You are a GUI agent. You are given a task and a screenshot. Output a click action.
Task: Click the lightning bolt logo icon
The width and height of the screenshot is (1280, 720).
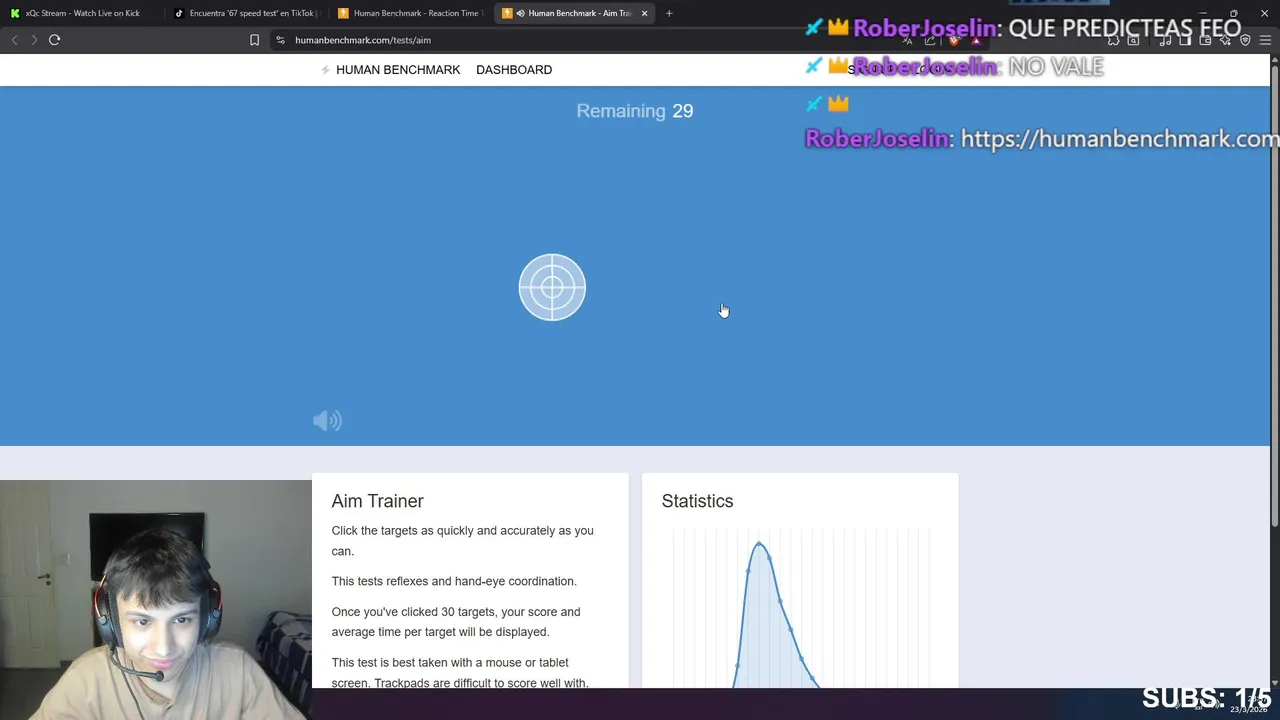[x=325, y=70]
